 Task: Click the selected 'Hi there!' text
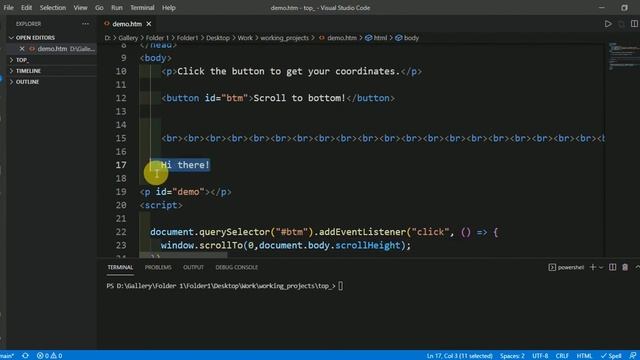click(x=185, y=165)
